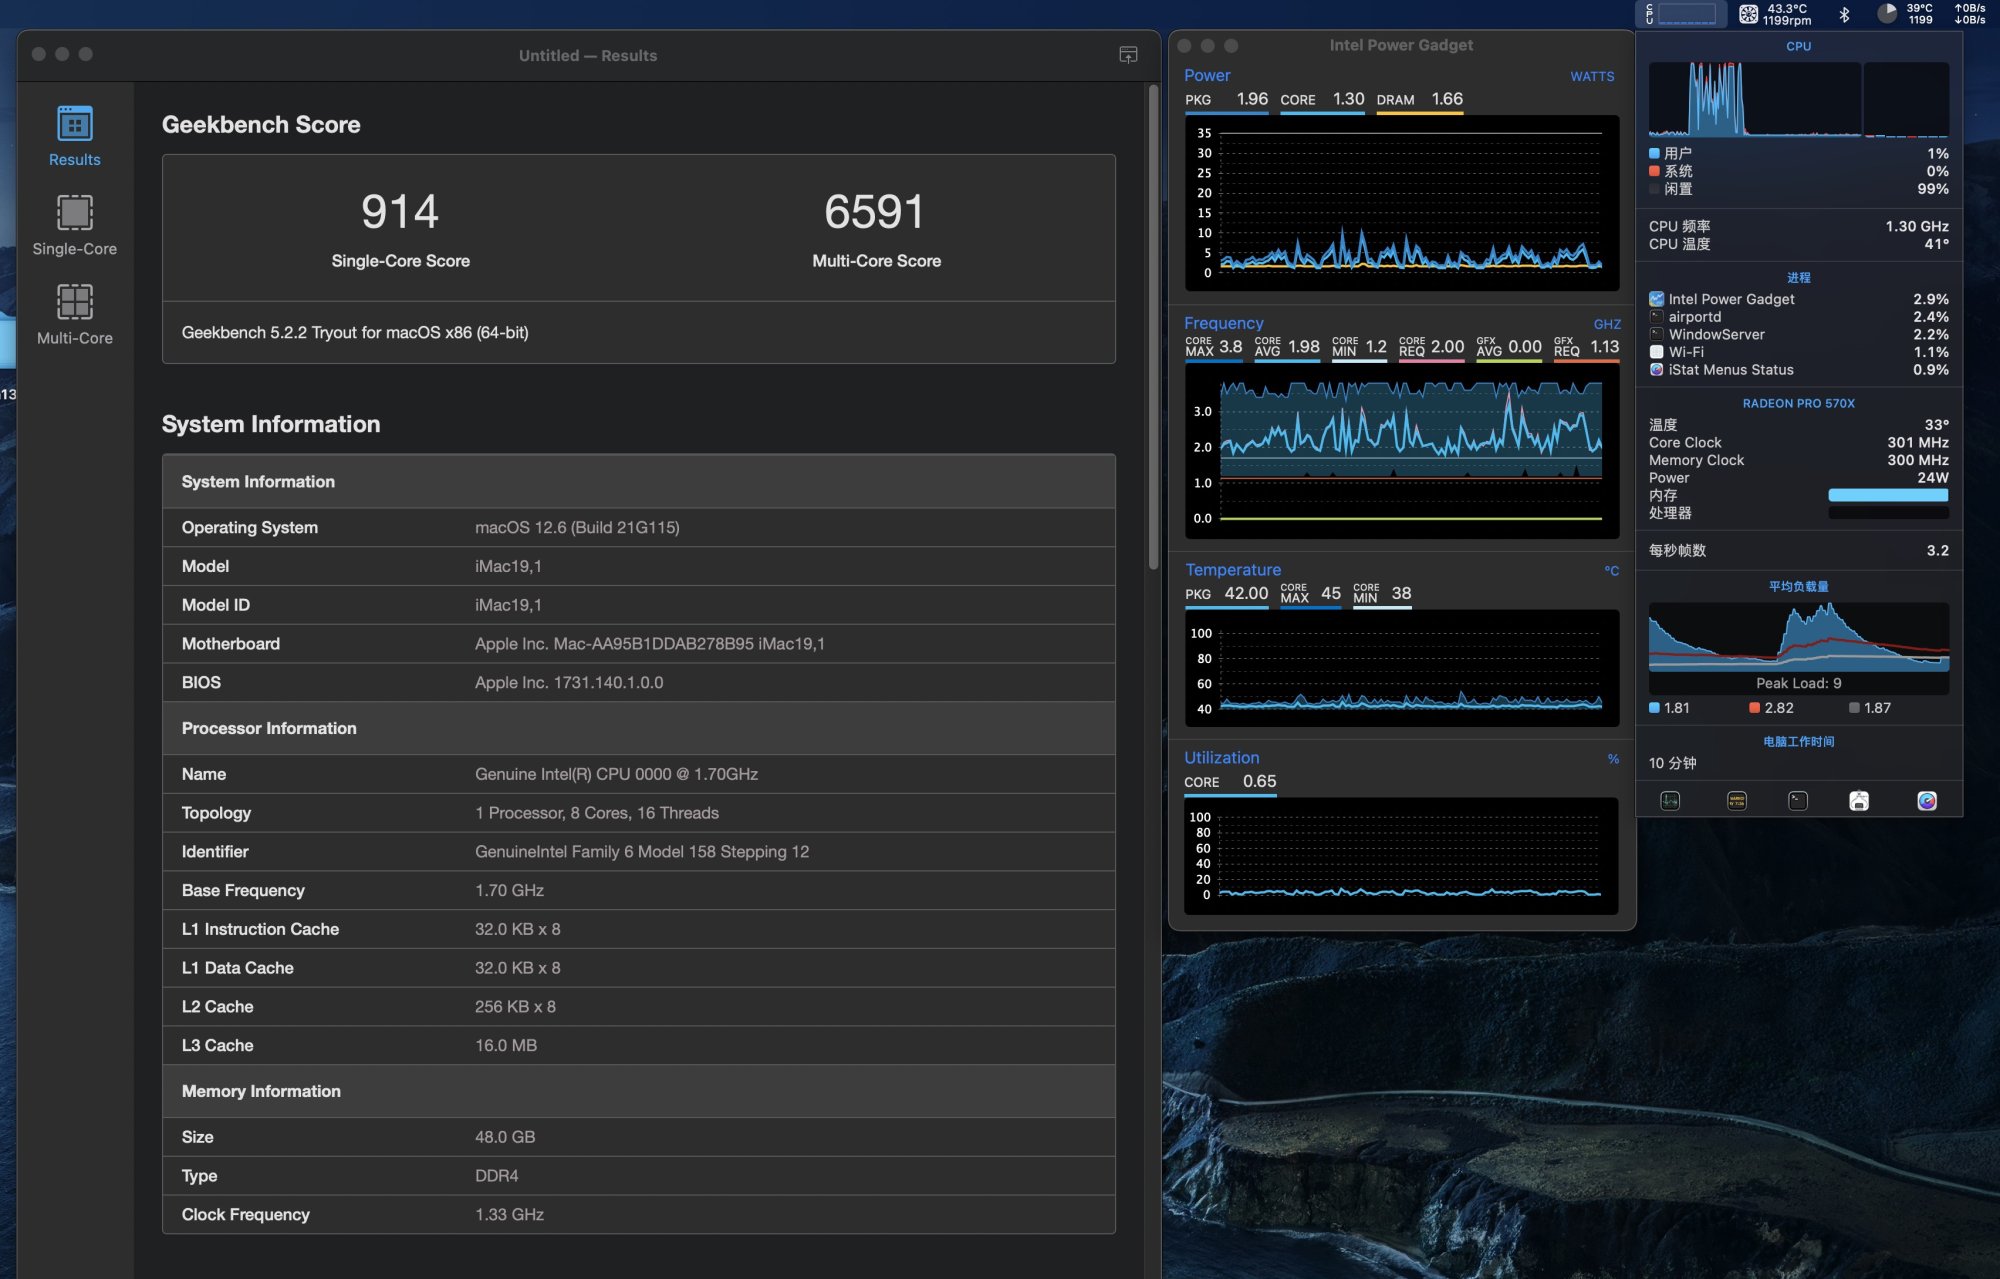Click the upload results icon in Geekbench title bar

click(1128, 55)
